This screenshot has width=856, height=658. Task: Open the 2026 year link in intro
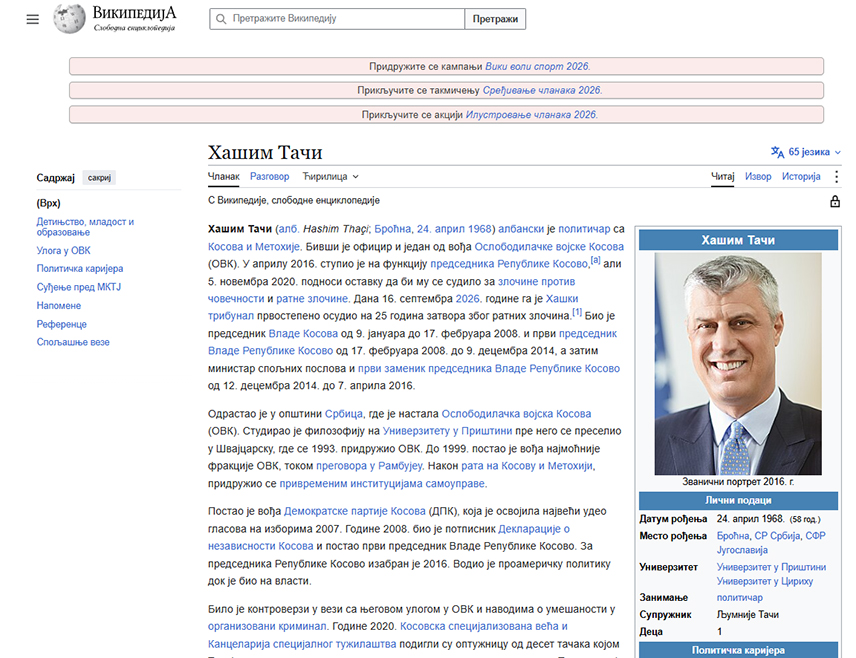click(468, 299)
